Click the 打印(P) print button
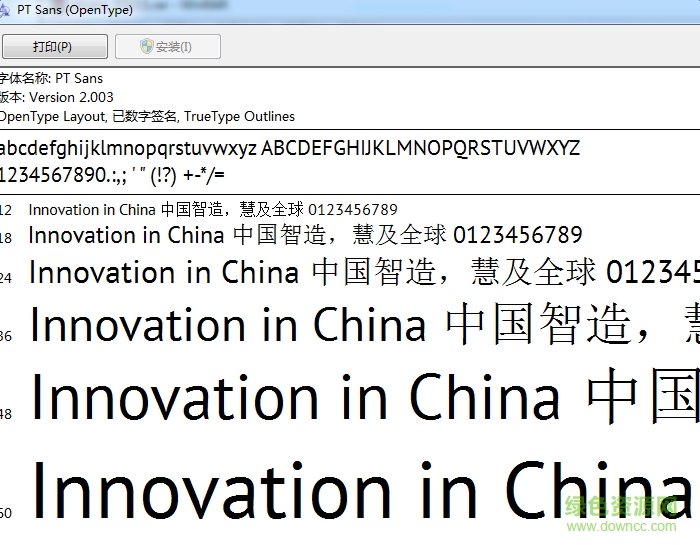The image size is (700, 545). (54, 46)
